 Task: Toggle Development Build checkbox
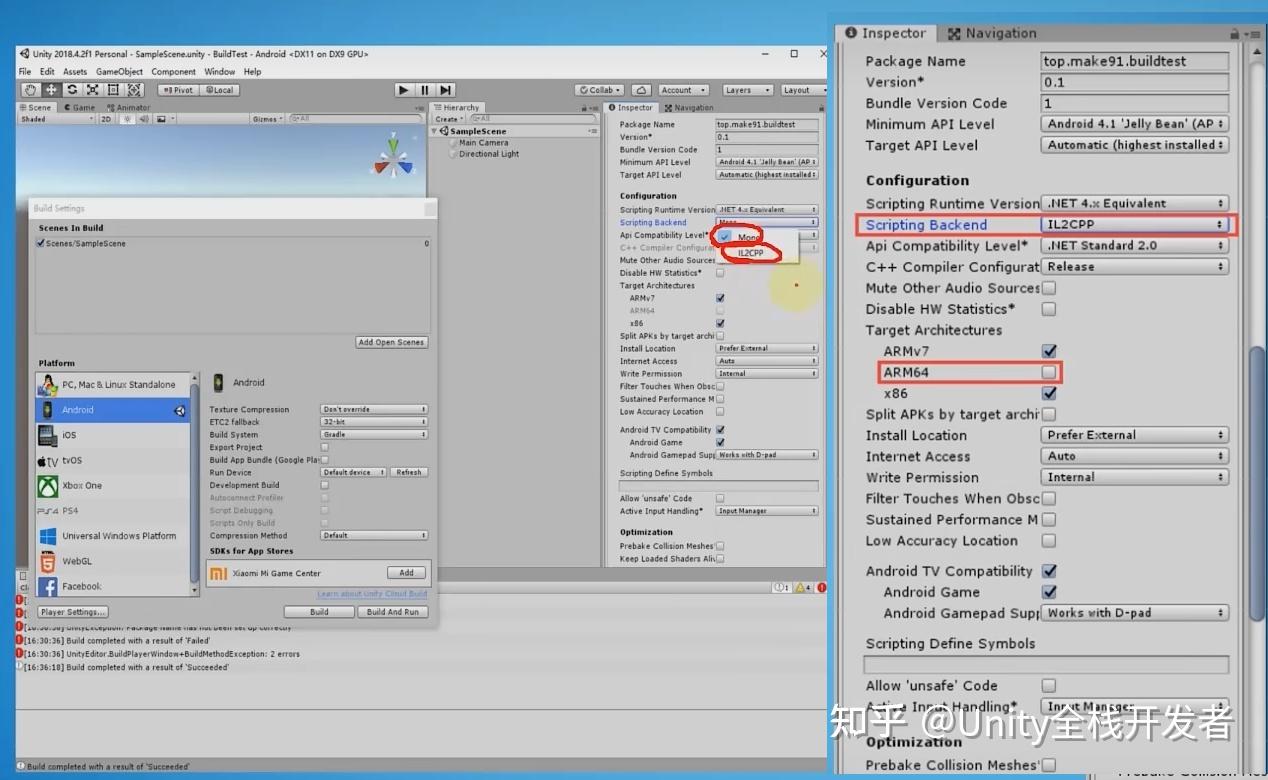tap(324, 485)
